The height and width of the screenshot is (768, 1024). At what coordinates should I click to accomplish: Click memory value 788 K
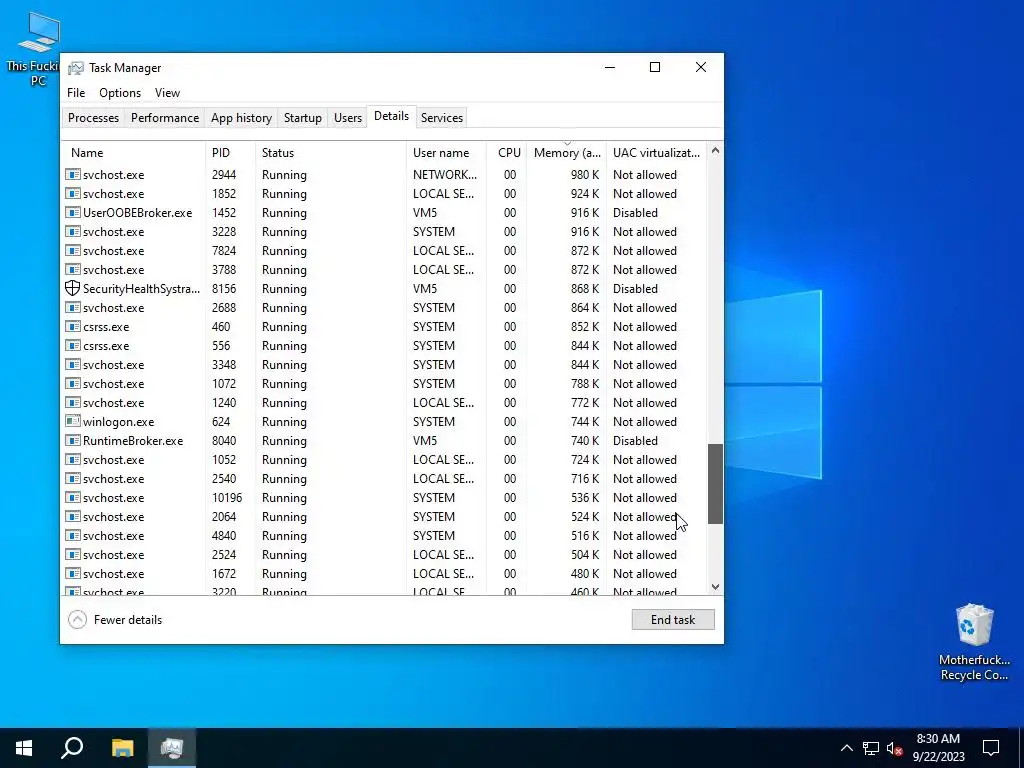584,384
